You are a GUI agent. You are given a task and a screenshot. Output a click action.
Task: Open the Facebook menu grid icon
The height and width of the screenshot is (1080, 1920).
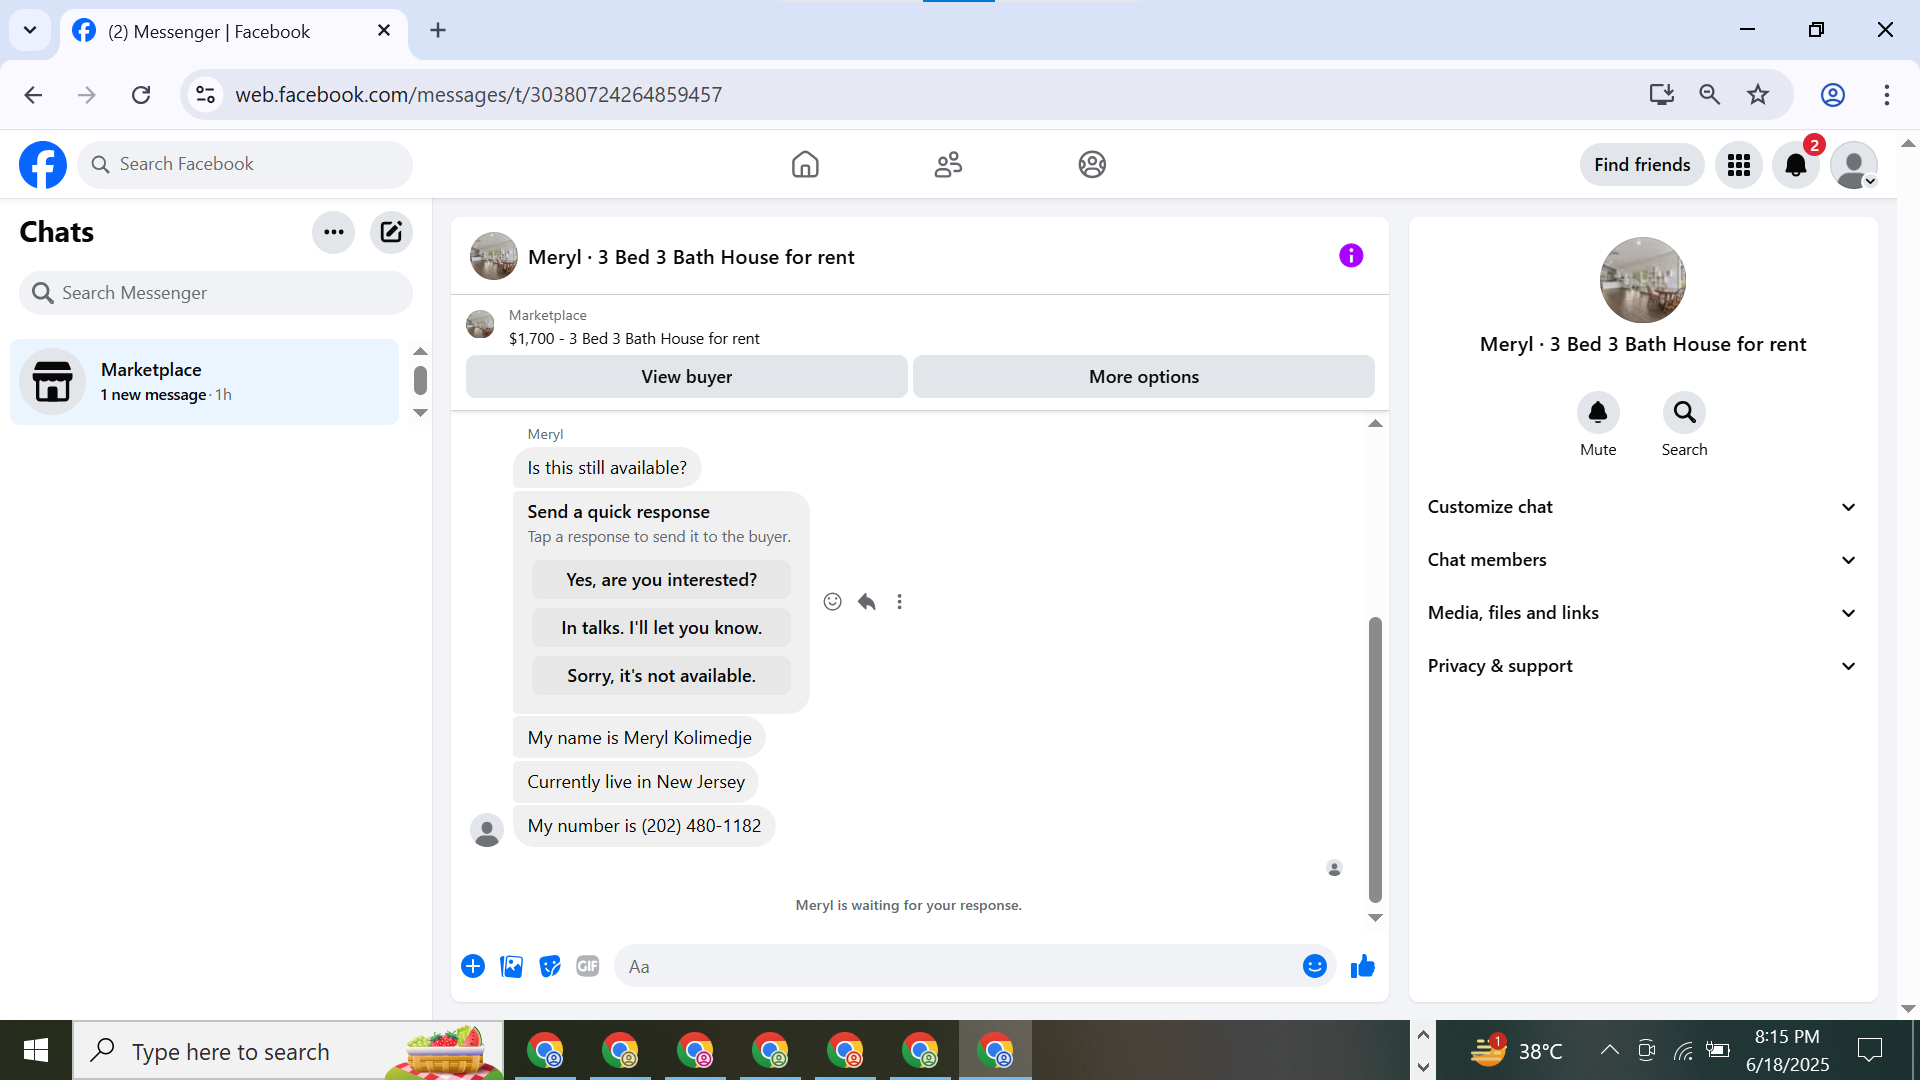coord(1739,165)
